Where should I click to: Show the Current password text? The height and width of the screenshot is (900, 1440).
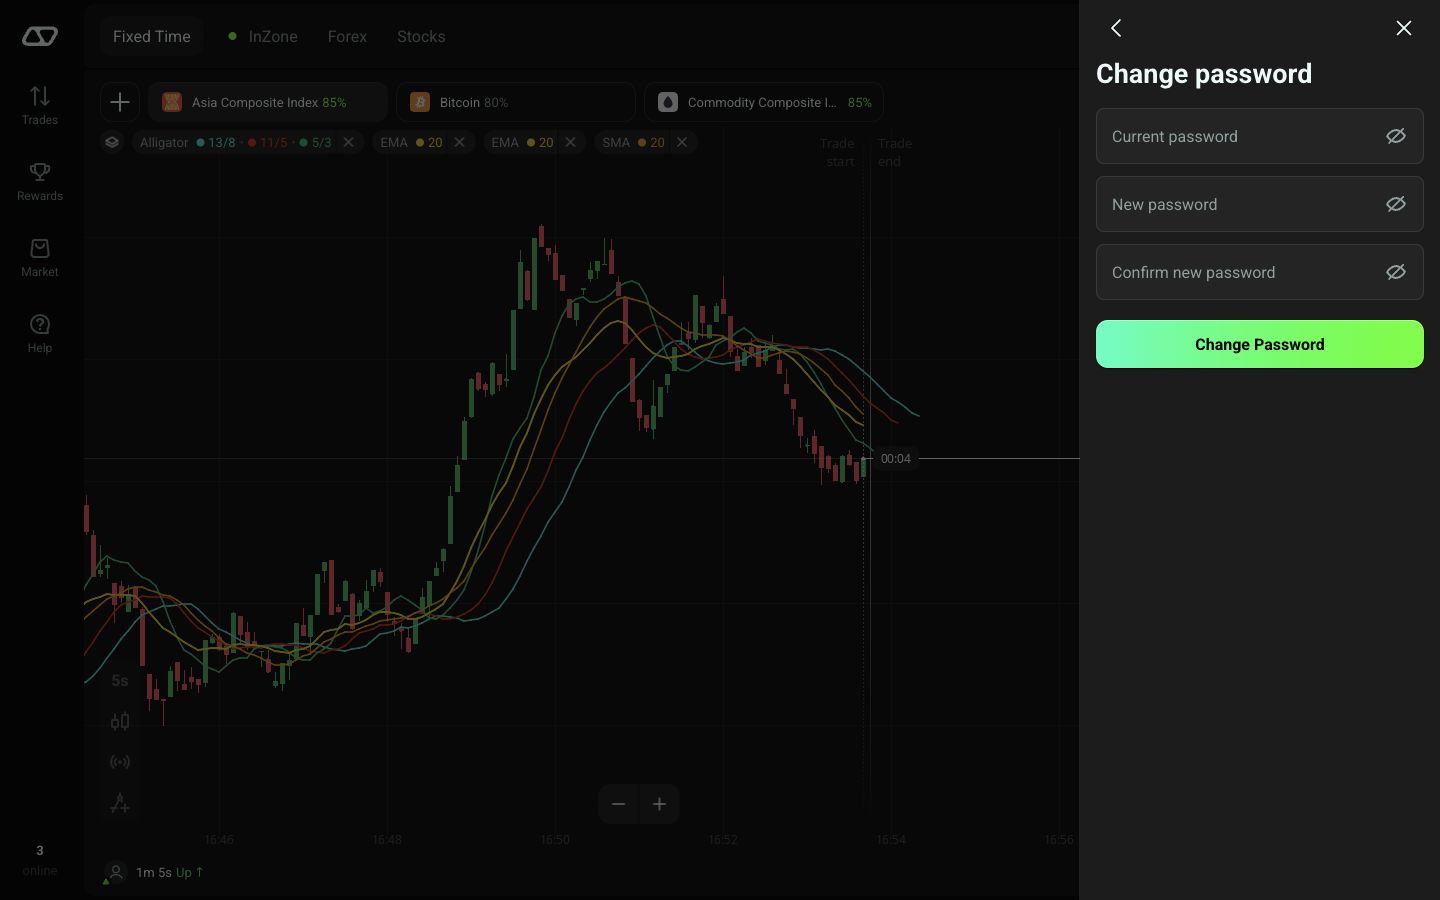point(1396,136)
